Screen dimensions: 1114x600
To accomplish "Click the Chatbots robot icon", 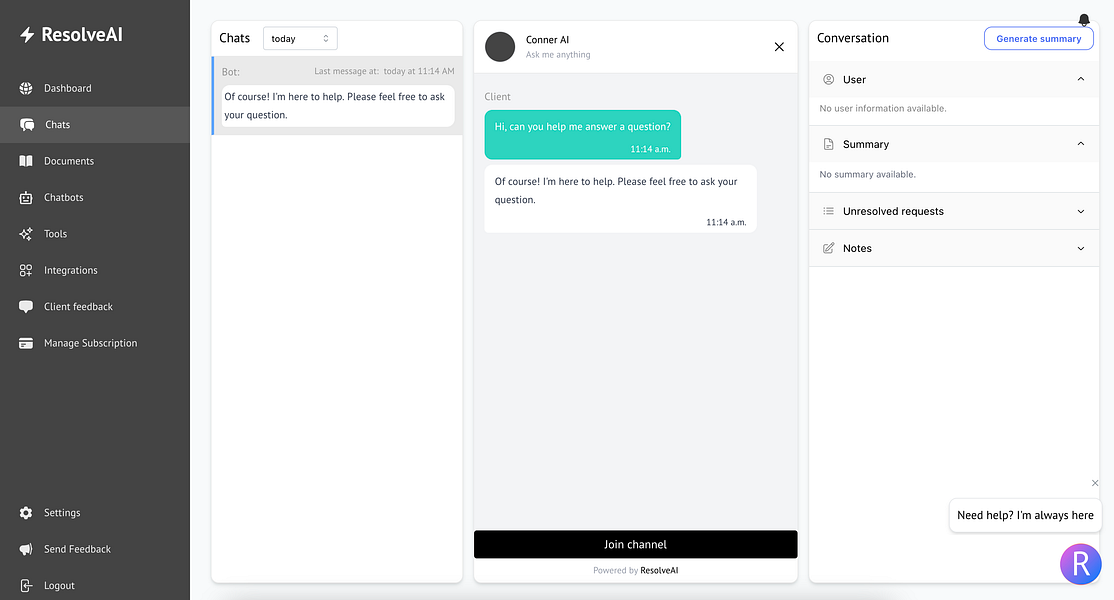I will [x=26, y=197].
